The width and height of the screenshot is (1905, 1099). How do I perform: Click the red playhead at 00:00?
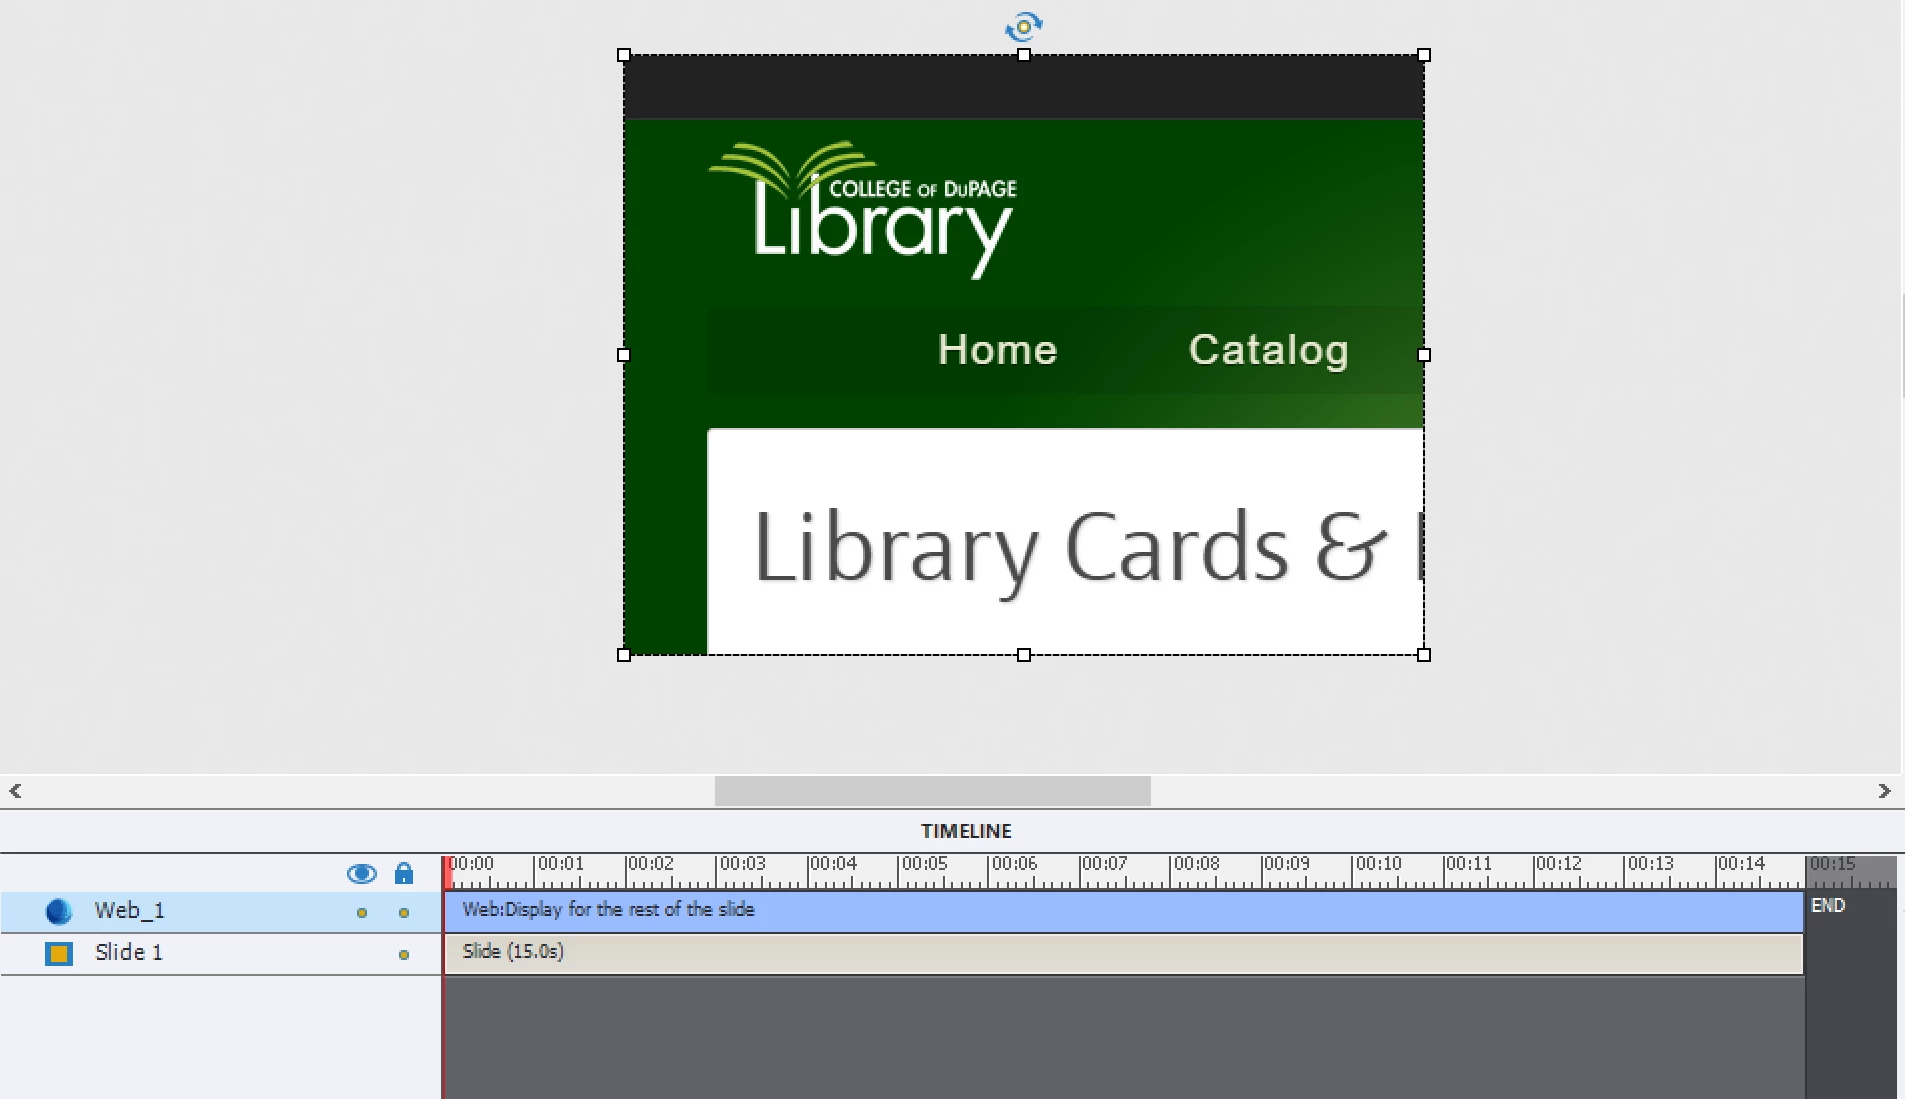(447, 872)
